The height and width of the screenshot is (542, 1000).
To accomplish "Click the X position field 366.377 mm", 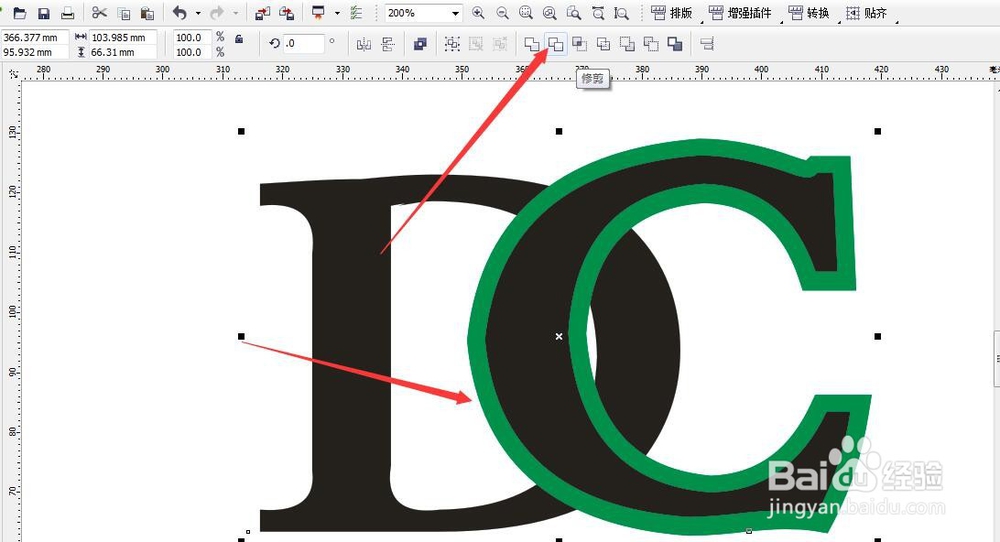I will click(34, 38).
